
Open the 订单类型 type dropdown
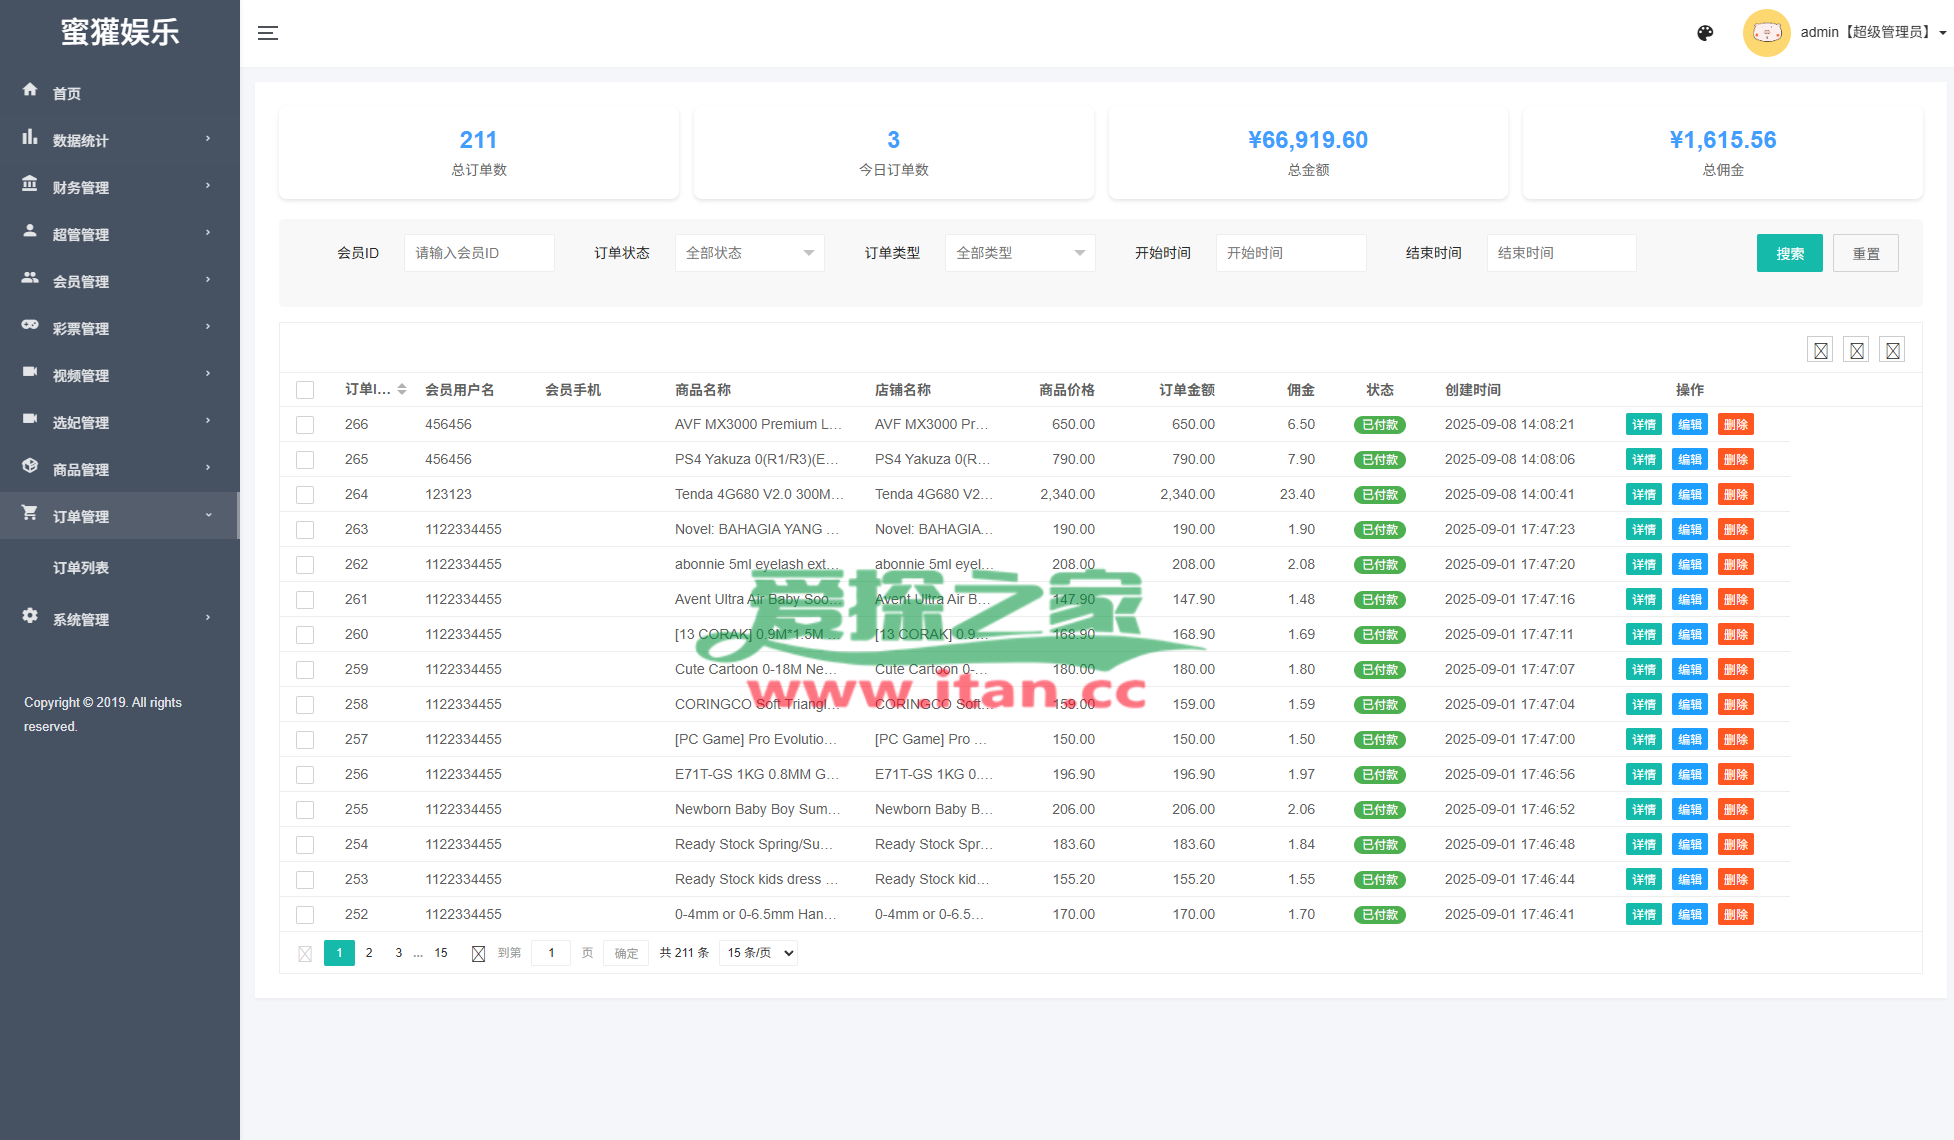[x=1019, y=253]
